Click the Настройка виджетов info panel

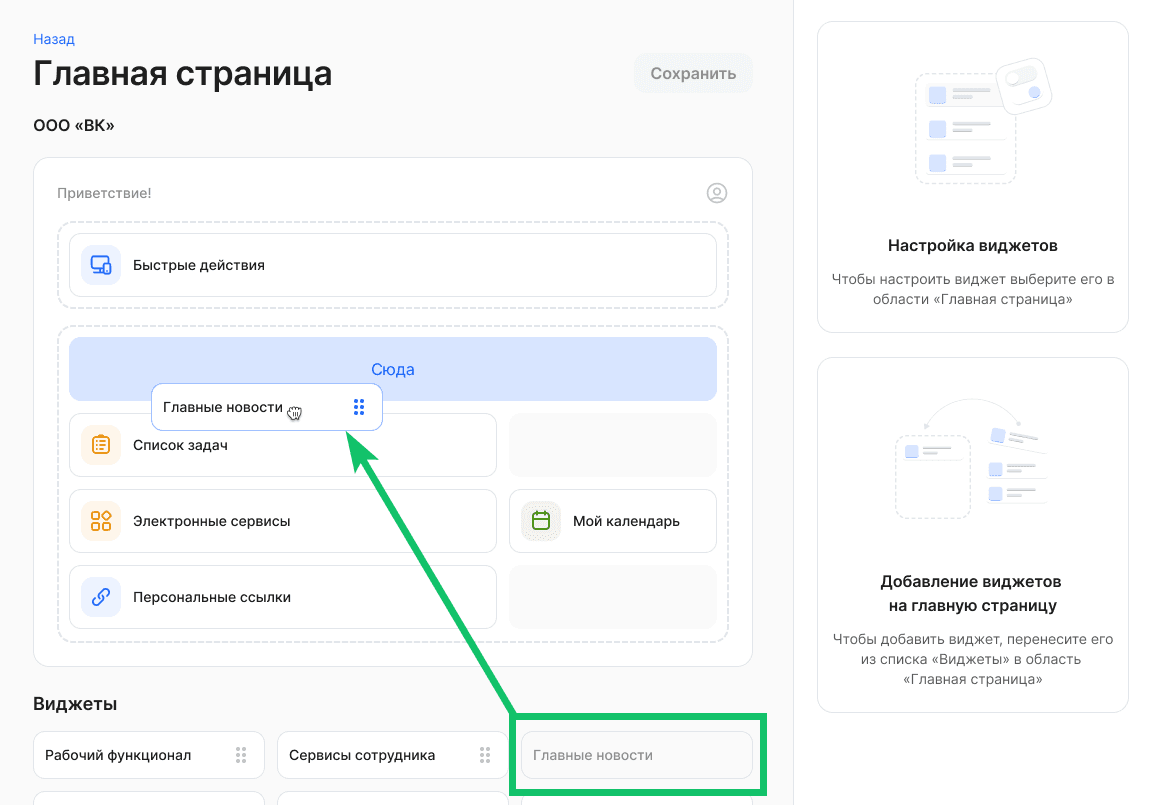[x=972, y=175]
